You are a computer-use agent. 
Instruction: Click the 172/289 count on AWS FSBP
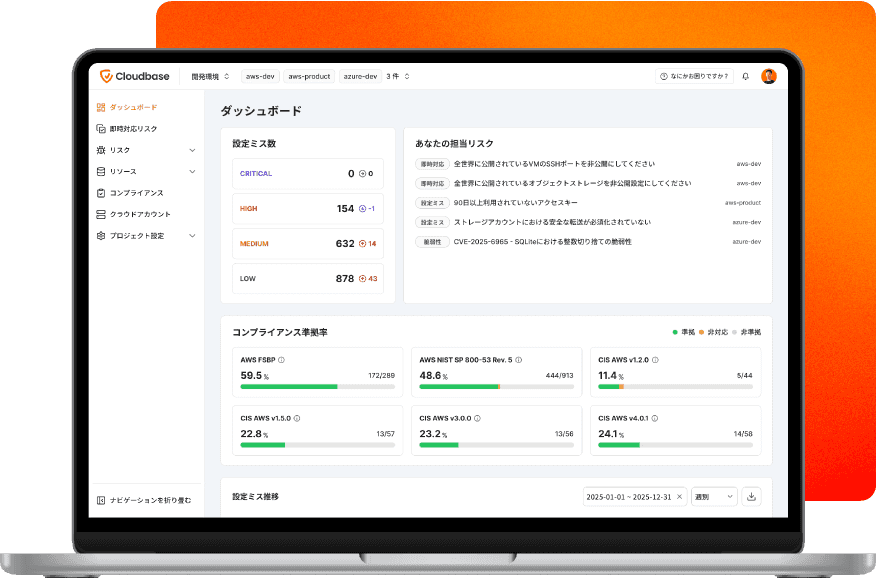(382, 376)
